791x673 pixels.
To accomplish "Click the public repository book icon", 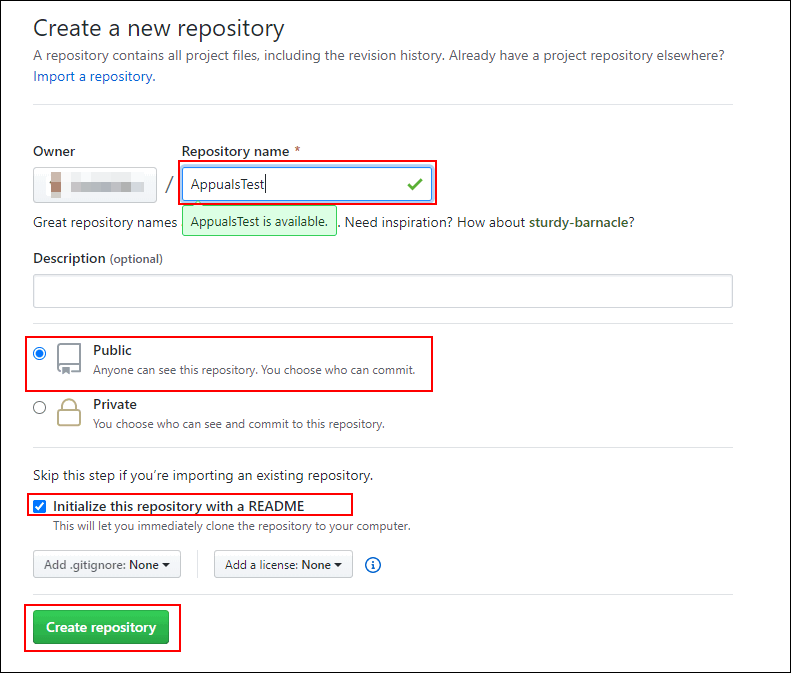I will tap(69, 358).
